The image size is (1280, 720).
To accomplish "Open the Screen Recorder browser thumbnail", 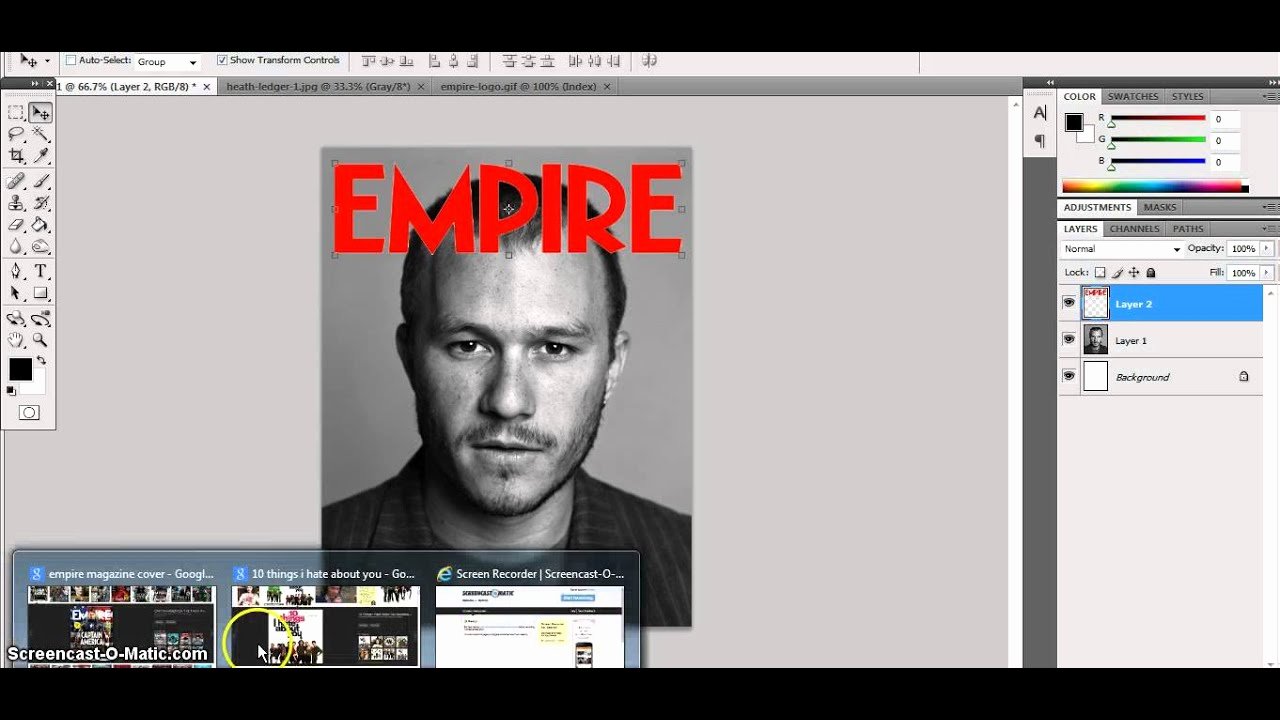I will (530, 627).
